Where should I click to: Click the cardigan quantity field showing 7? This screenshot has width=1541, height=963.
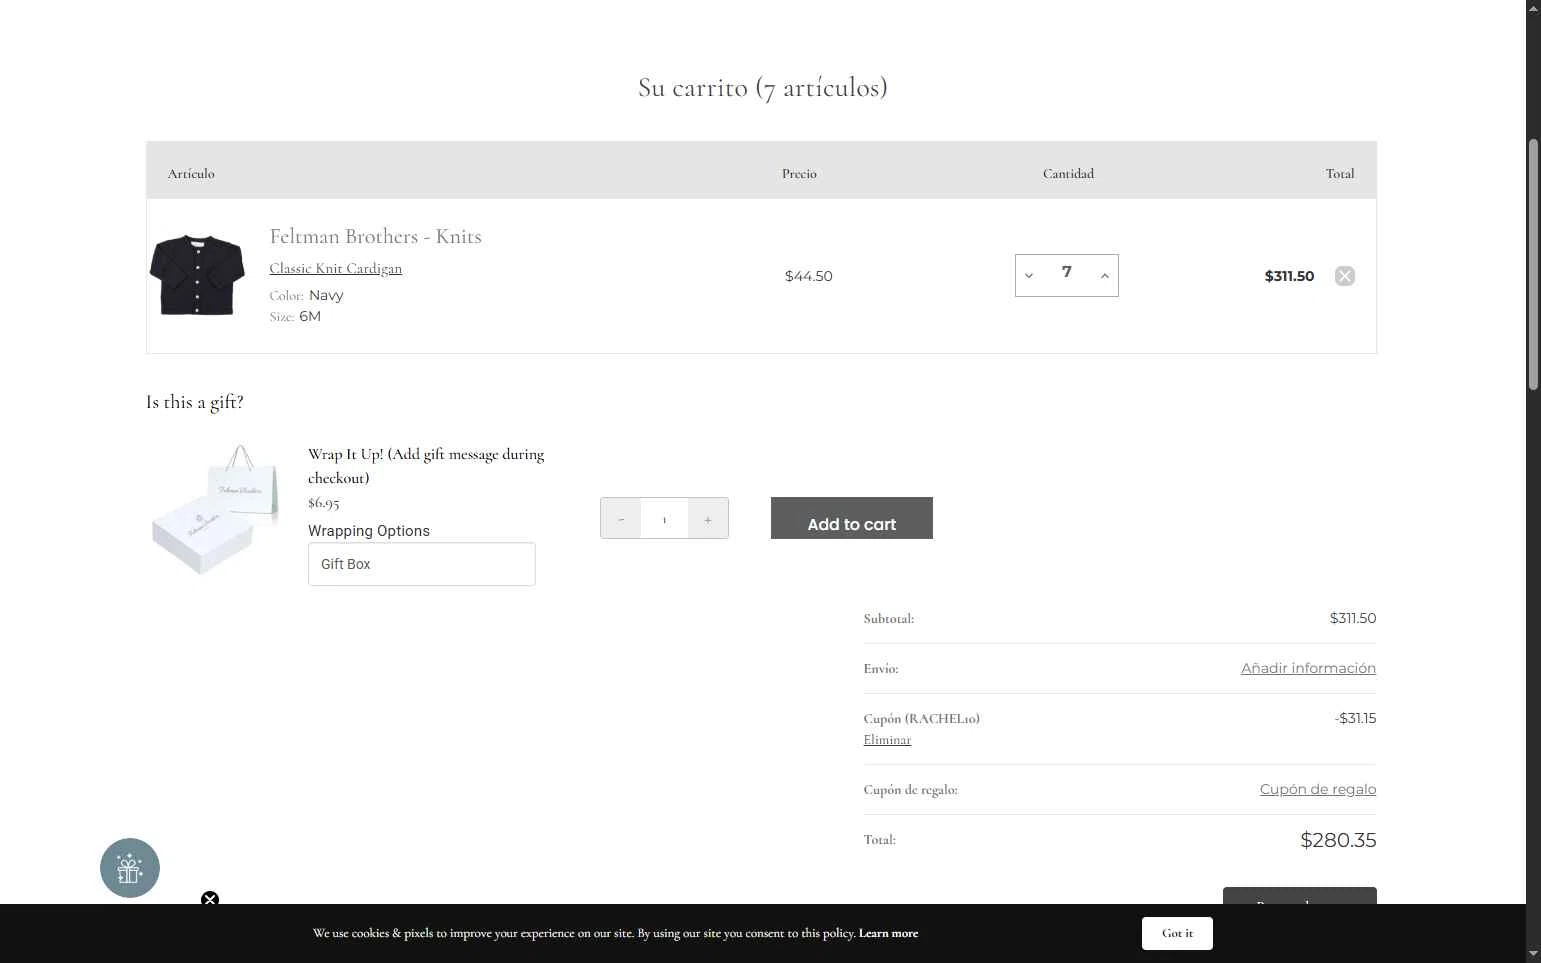point(1067,273)
